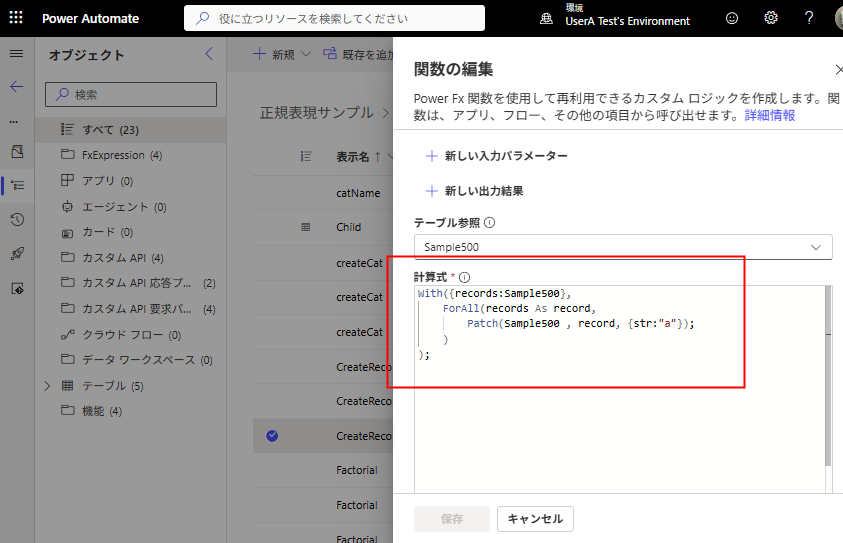Open the Sample500 table reference dropdown

pyautogui.click(x=622, y=247)
